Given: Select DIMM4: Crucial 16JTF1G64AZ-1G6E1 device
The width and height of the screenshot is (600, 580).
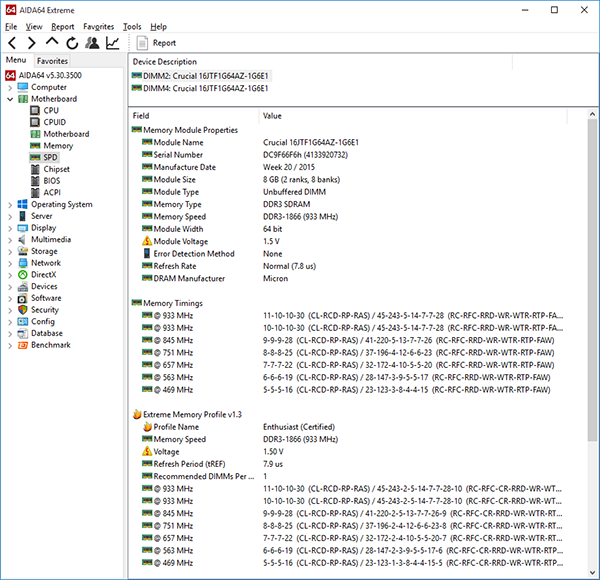Looking at the screenshot, I should click(200, 88).
